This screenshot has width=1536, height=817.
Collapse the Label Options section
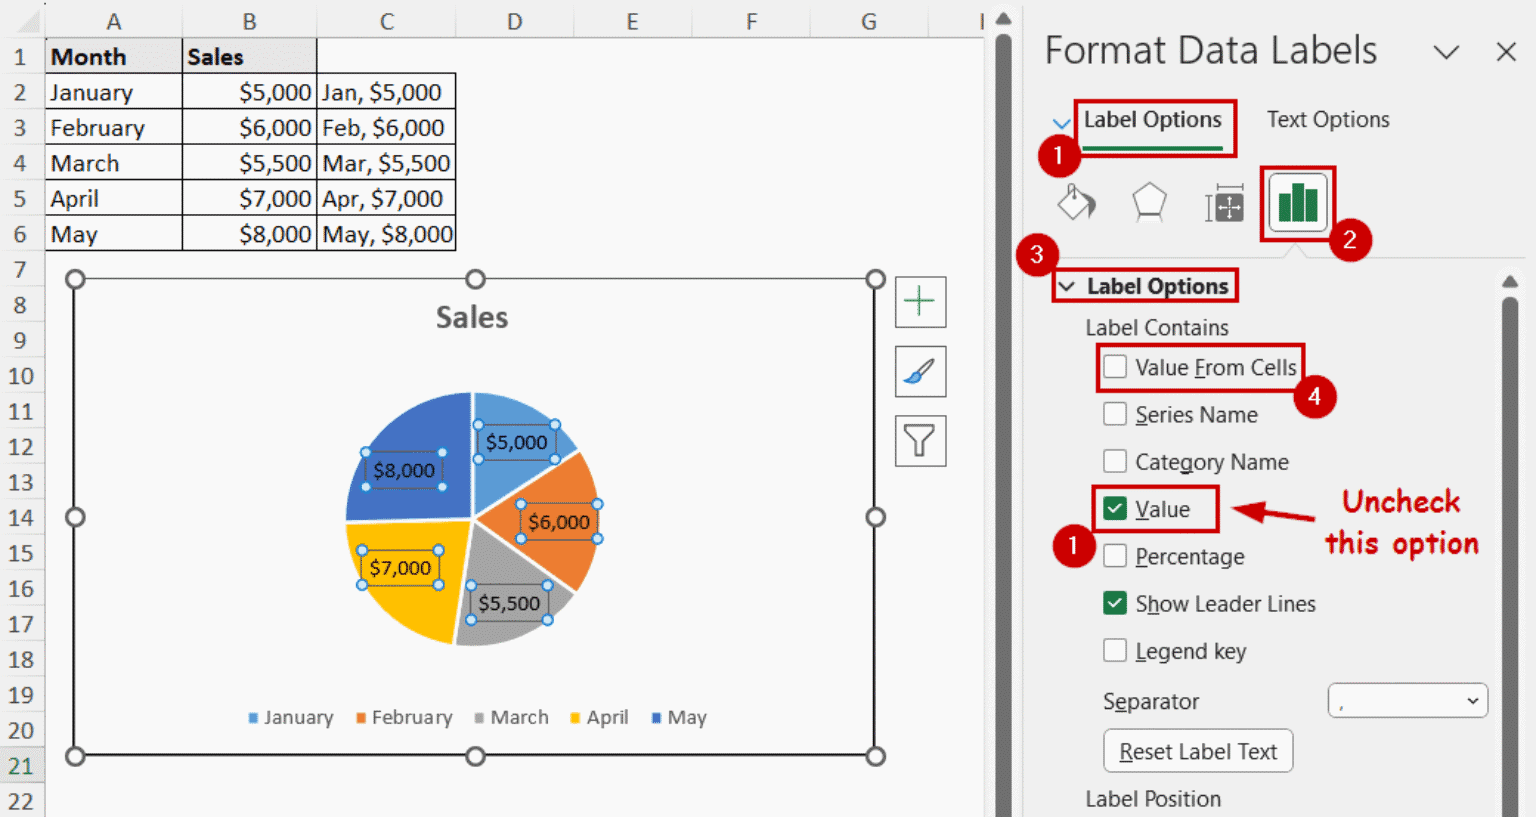1067,287
